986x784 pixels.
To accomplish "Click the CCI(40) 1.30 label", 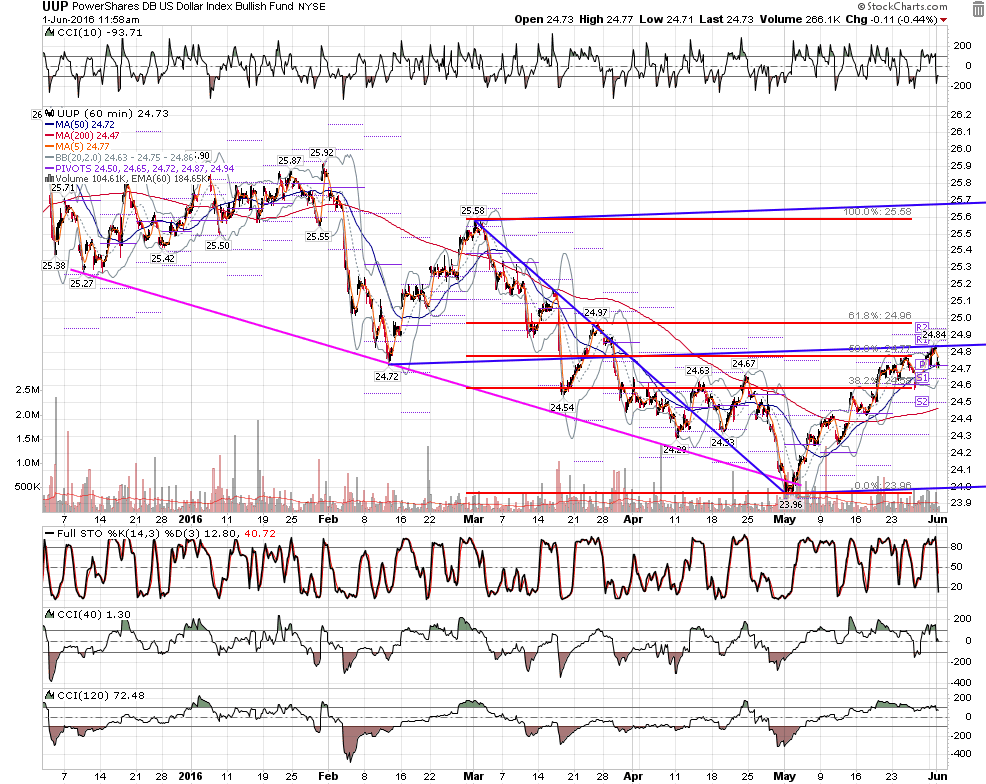I will click(94, 614).
